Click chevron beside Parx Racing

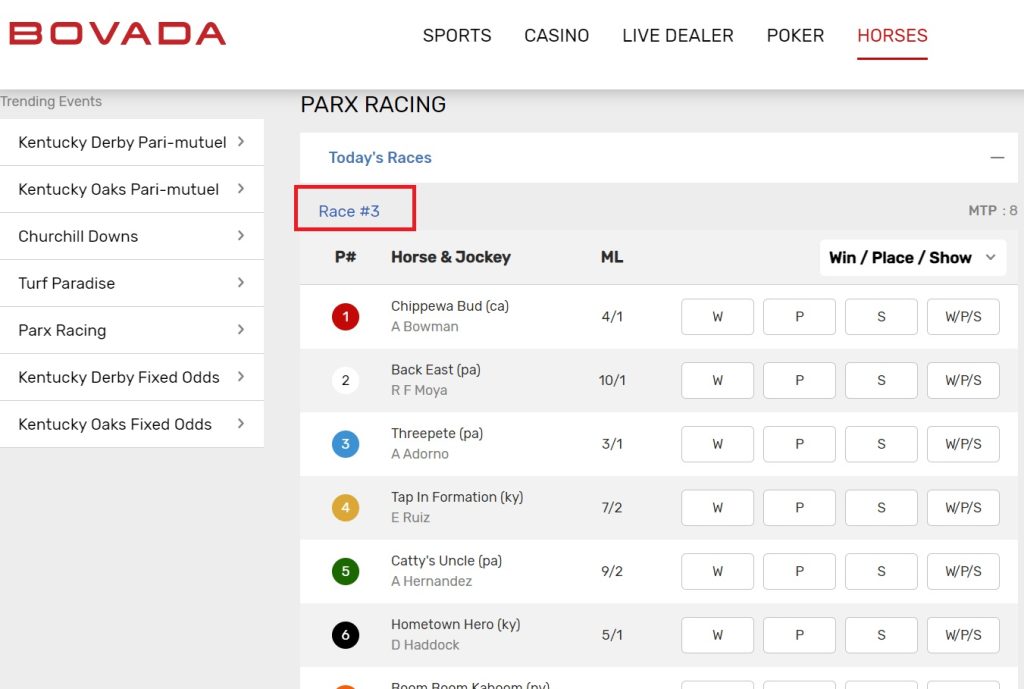(241, 330)
